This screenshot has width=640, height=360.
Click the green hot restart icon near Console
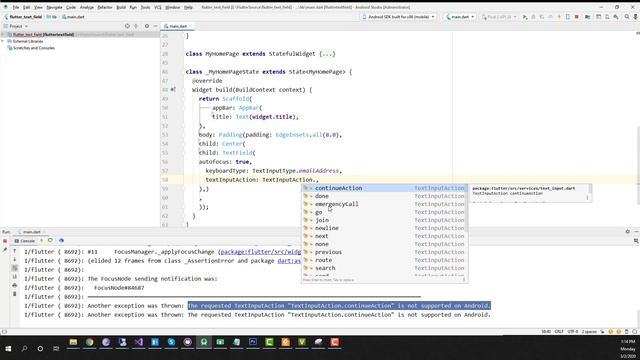click(x=50, y=241)
